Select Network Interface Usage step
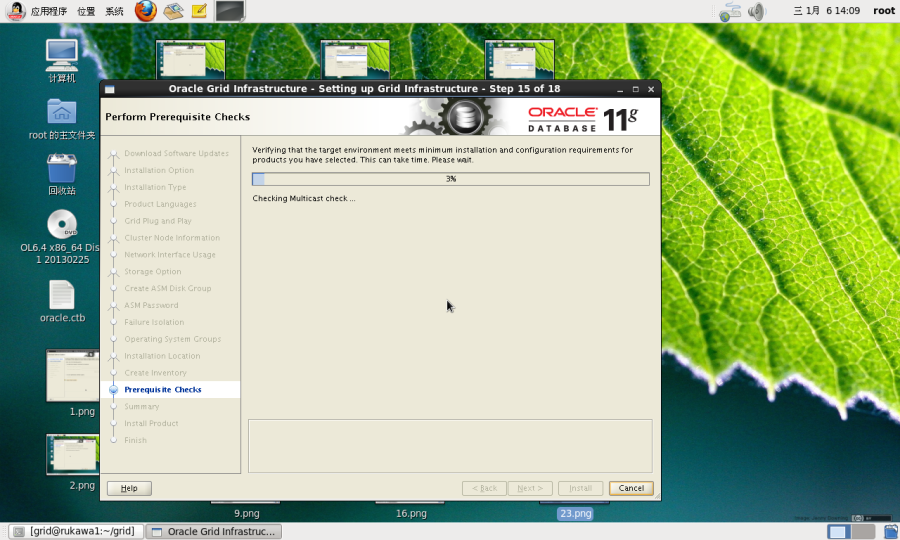The image size is (900, 540). click(170, 255)
